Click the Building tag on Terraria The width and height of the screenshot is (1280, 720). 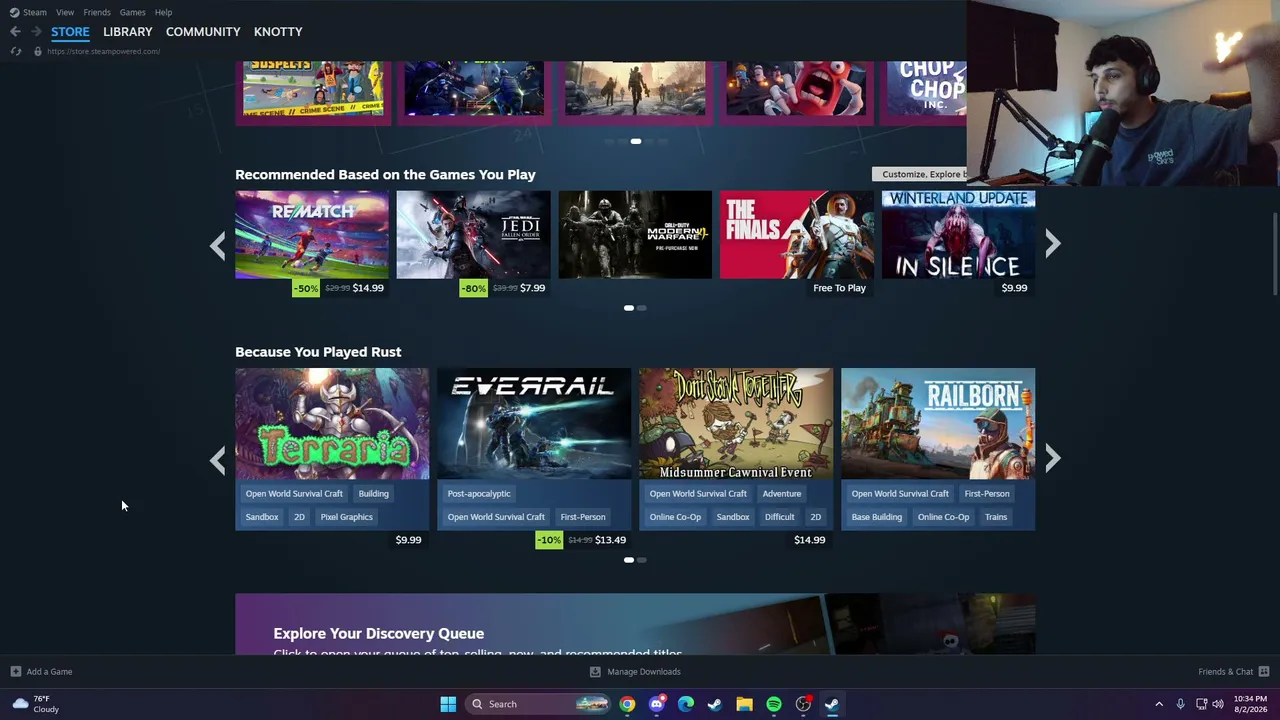coord(374,494)
